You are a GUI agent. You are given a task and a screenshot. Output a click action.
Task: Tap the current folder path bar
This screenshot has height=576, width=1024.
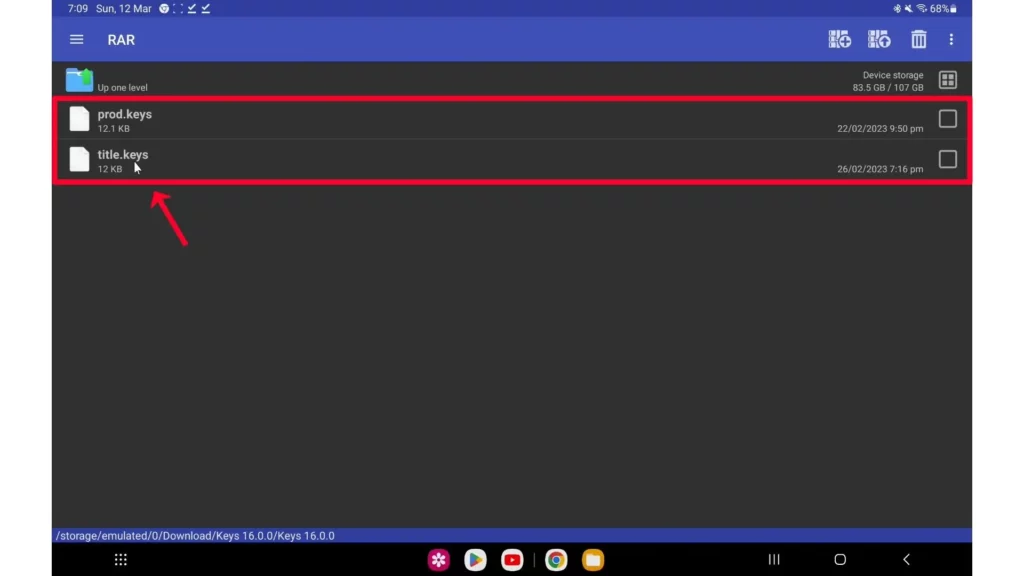[512, 536]
